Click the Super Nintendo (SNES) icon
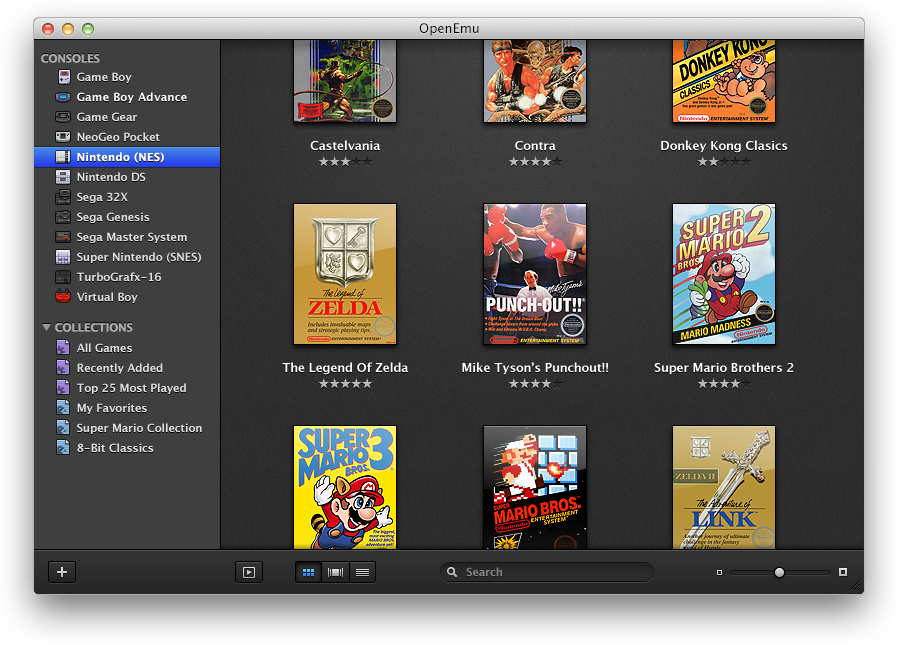 pos(63,257)
